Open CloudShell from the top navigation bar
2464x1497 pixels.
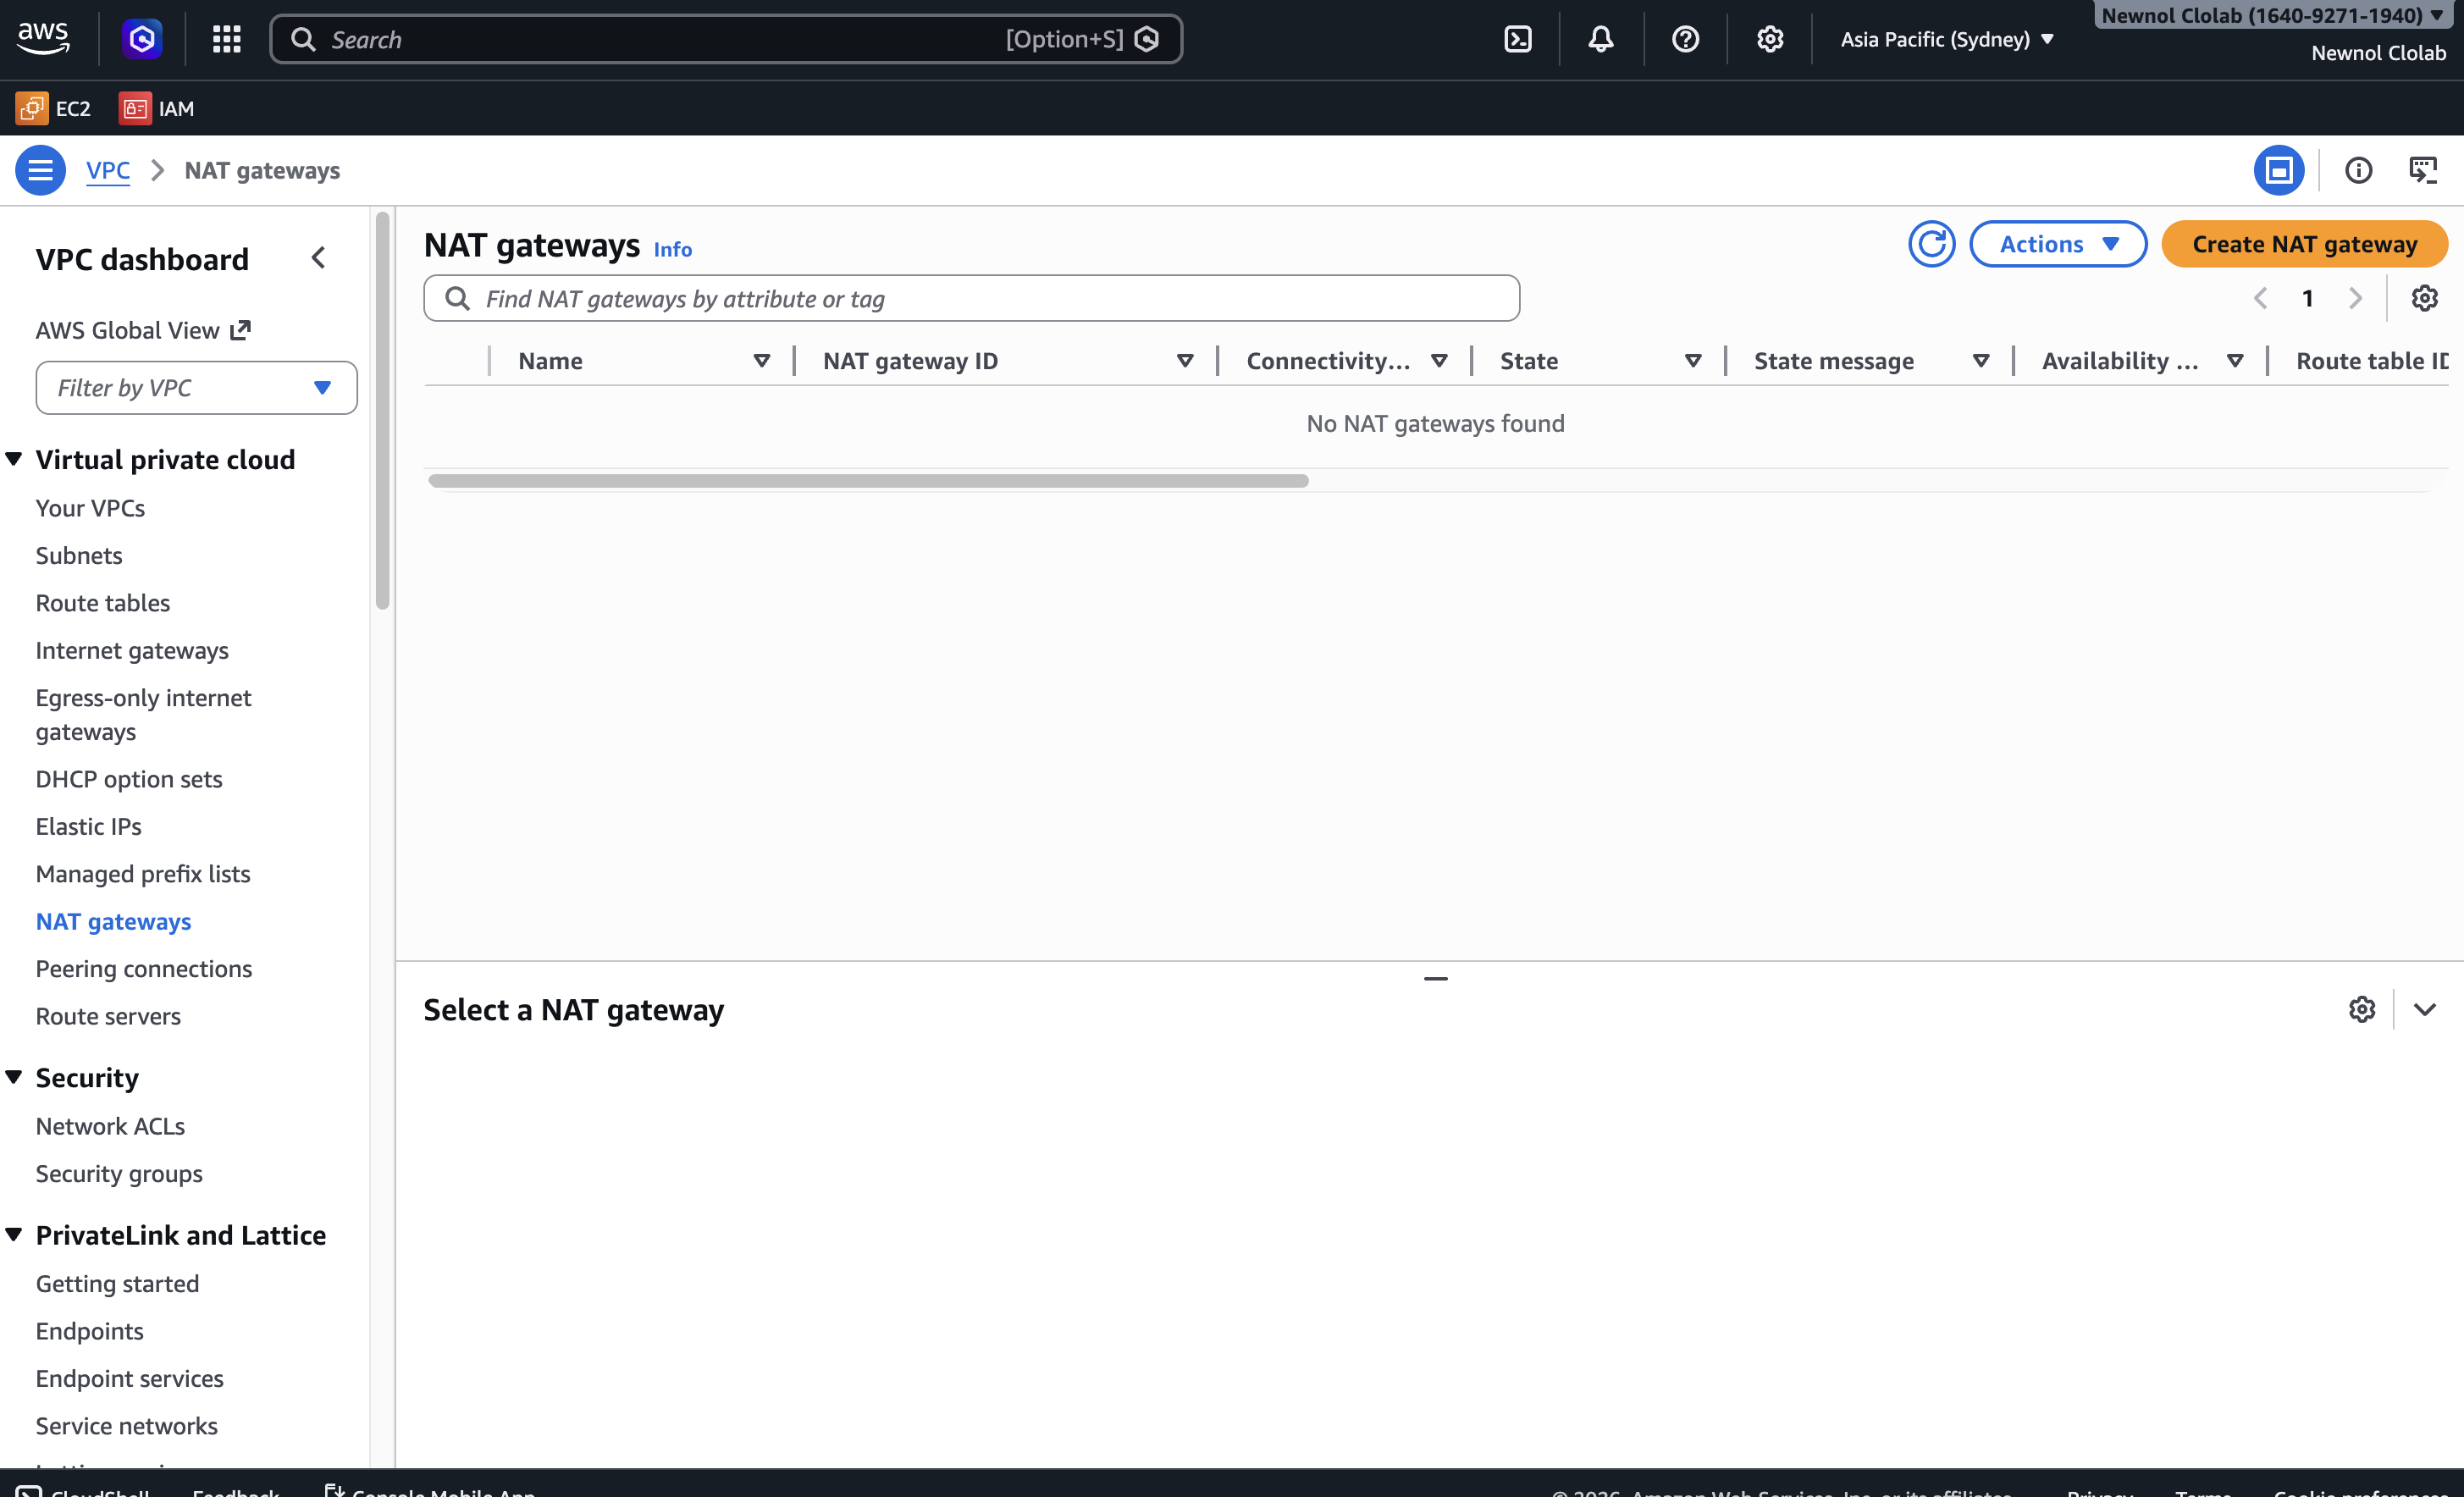pos(1518,39)
